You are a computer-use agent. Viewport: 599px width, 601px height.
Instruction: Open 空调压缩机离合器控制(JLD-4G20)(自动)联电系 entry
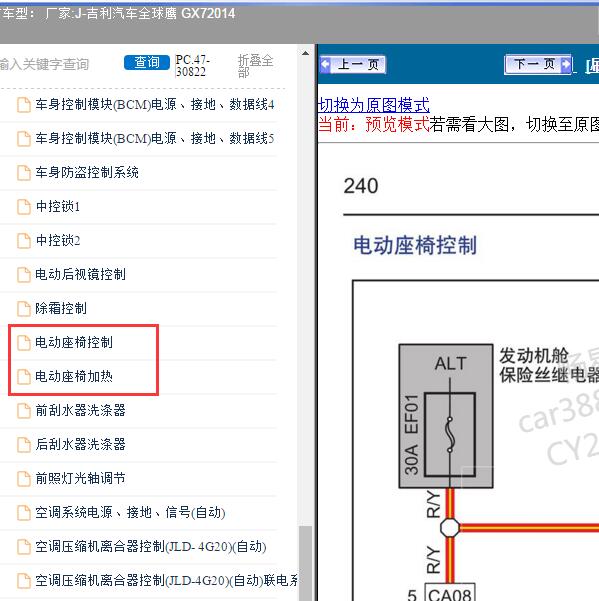(166, 580)
